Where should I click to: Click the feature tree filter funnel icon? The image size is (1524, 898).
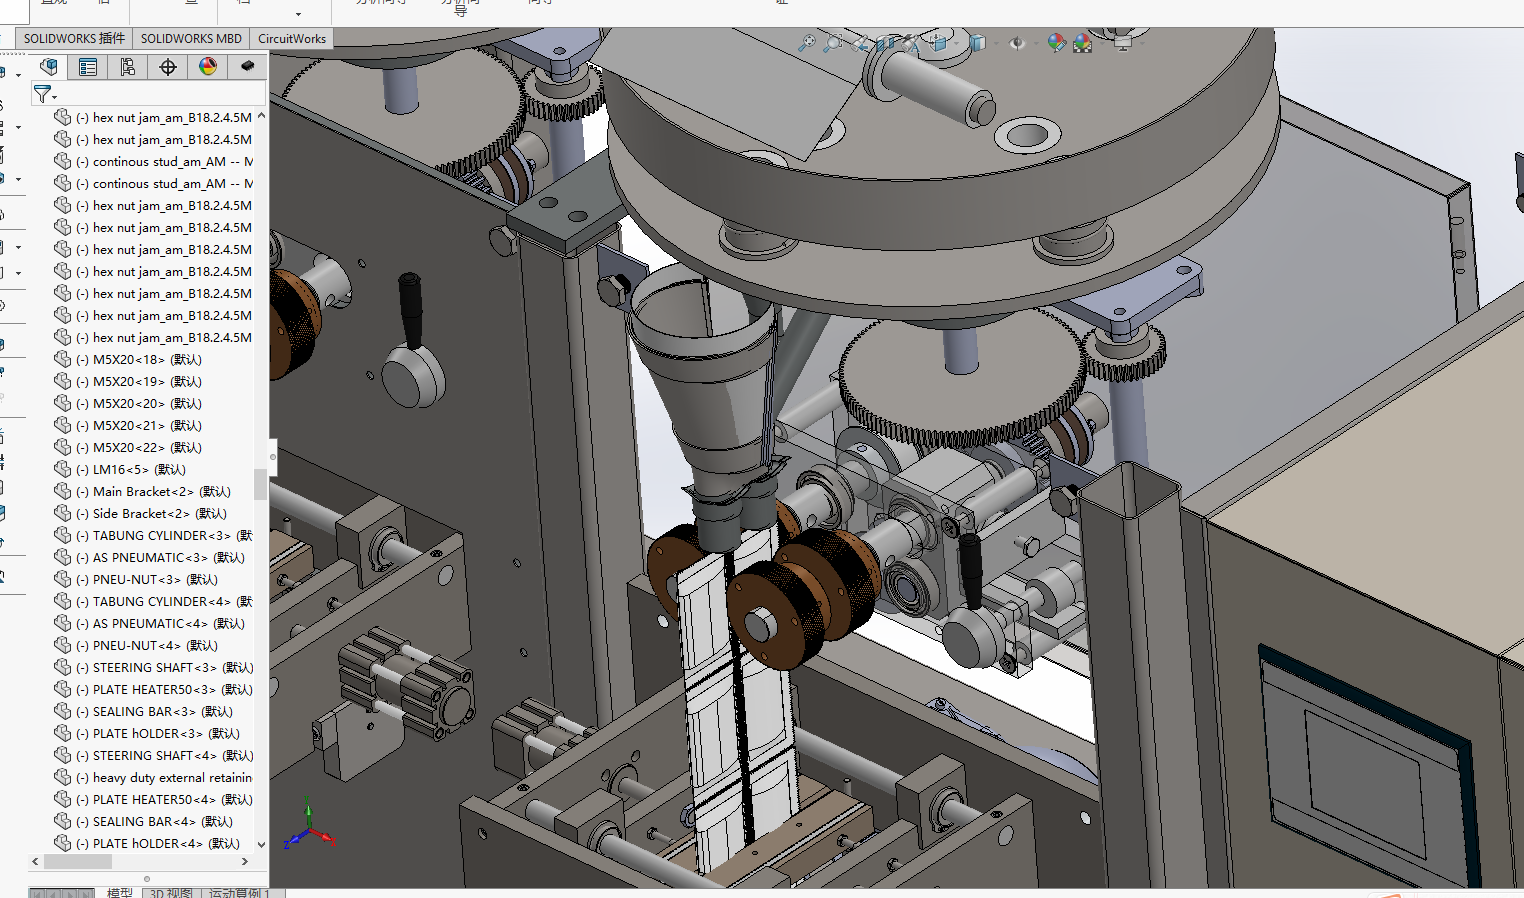point(42,94)
